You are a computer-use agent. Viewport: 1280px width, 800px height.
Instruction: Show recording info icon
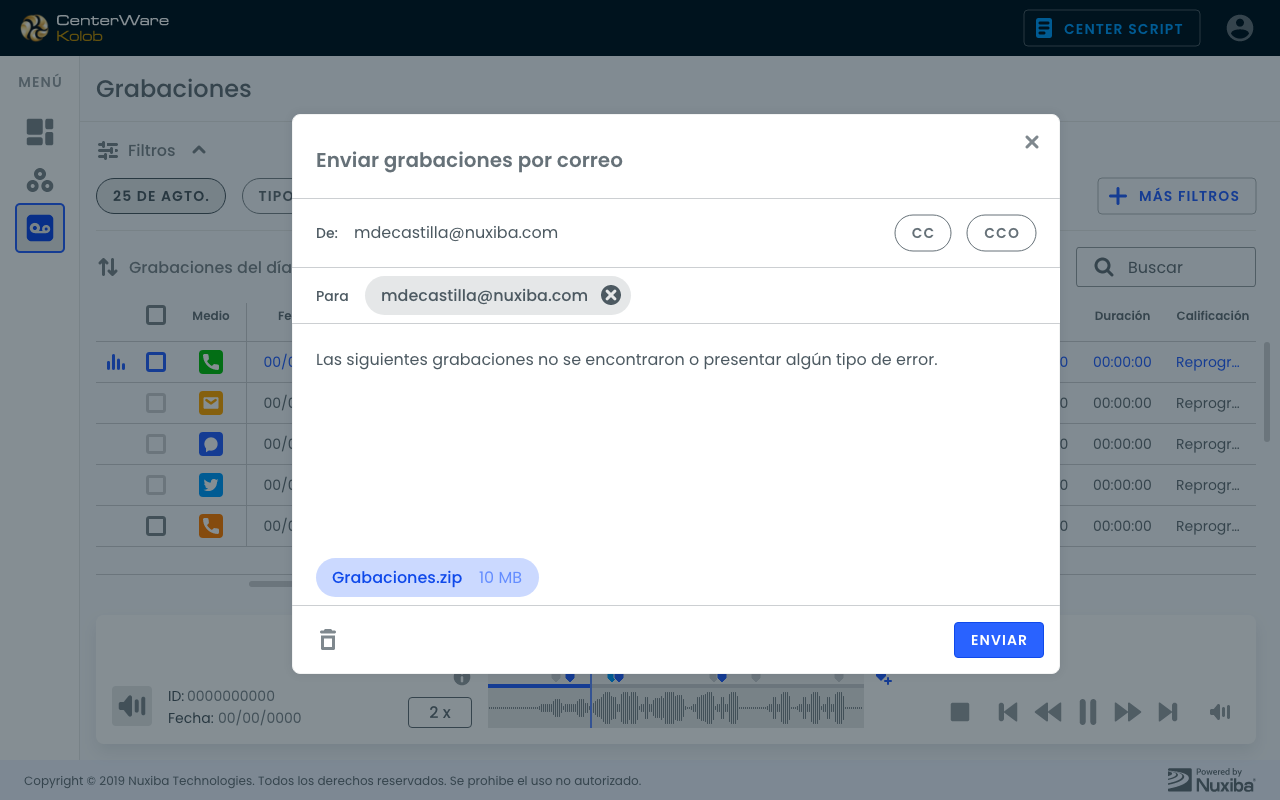pos(462,678)
